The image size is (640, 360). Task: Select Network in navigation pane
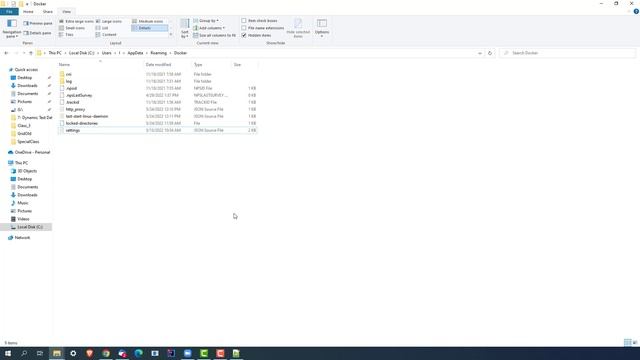22,238
